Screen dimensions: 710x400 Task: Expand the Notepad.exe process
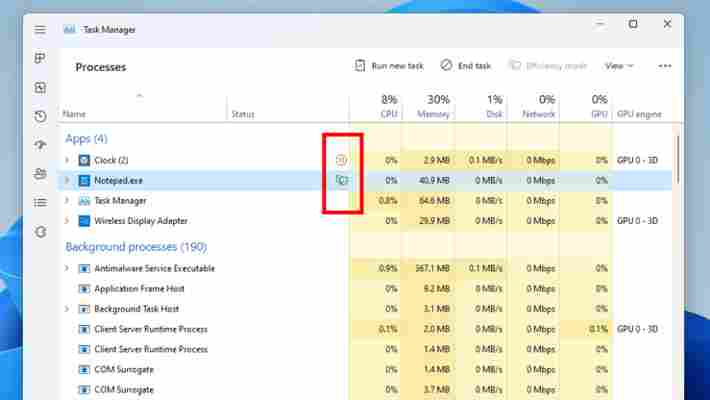pos(67,180)
